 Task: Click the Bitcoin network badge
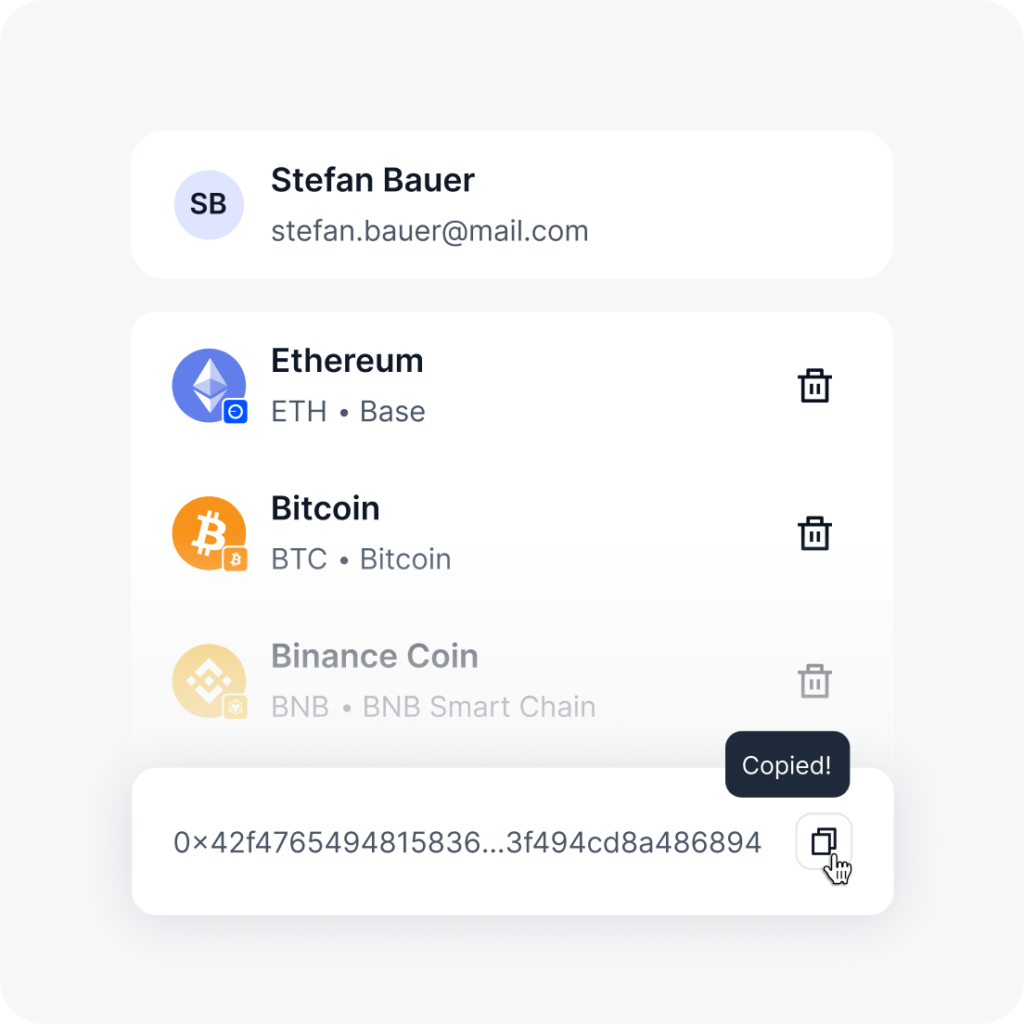tap(235, 559)
